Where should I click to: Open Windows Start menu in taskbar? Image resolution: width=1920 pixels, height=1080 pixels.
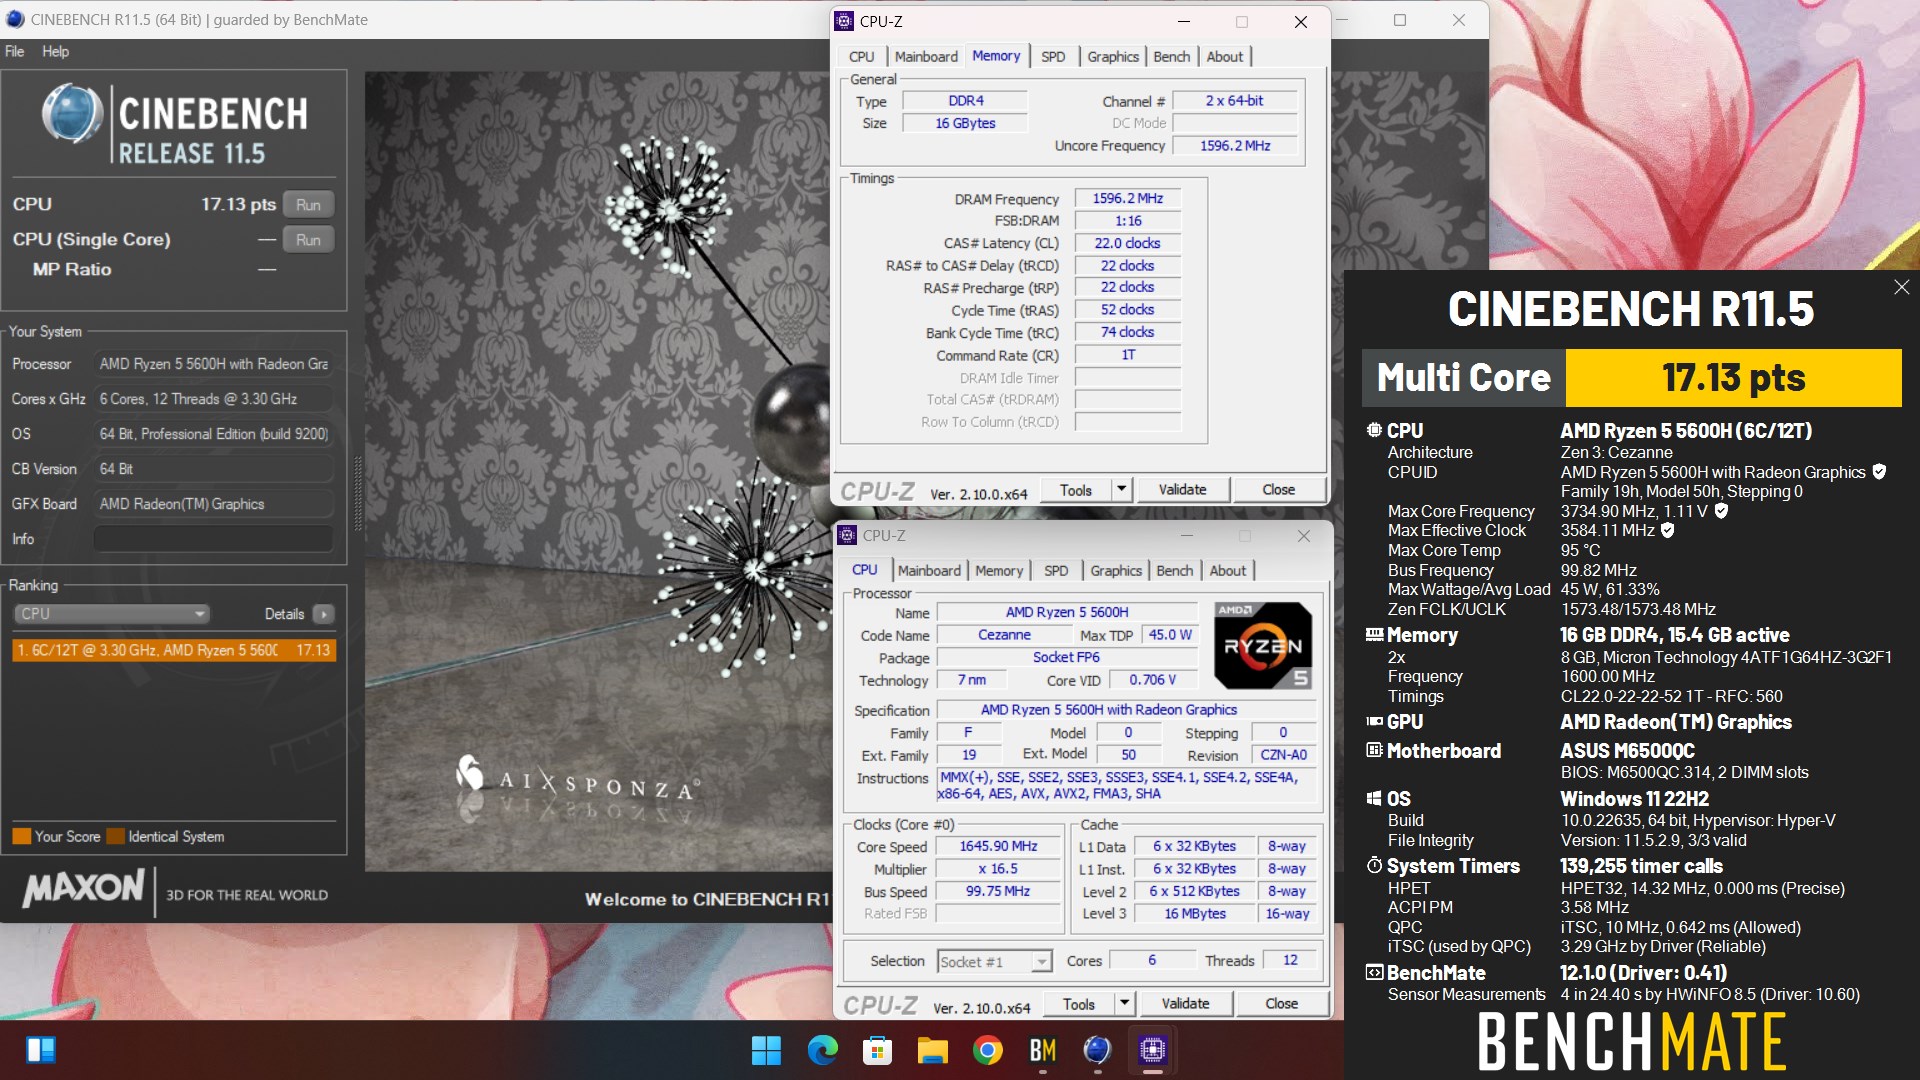point(766,1050)
